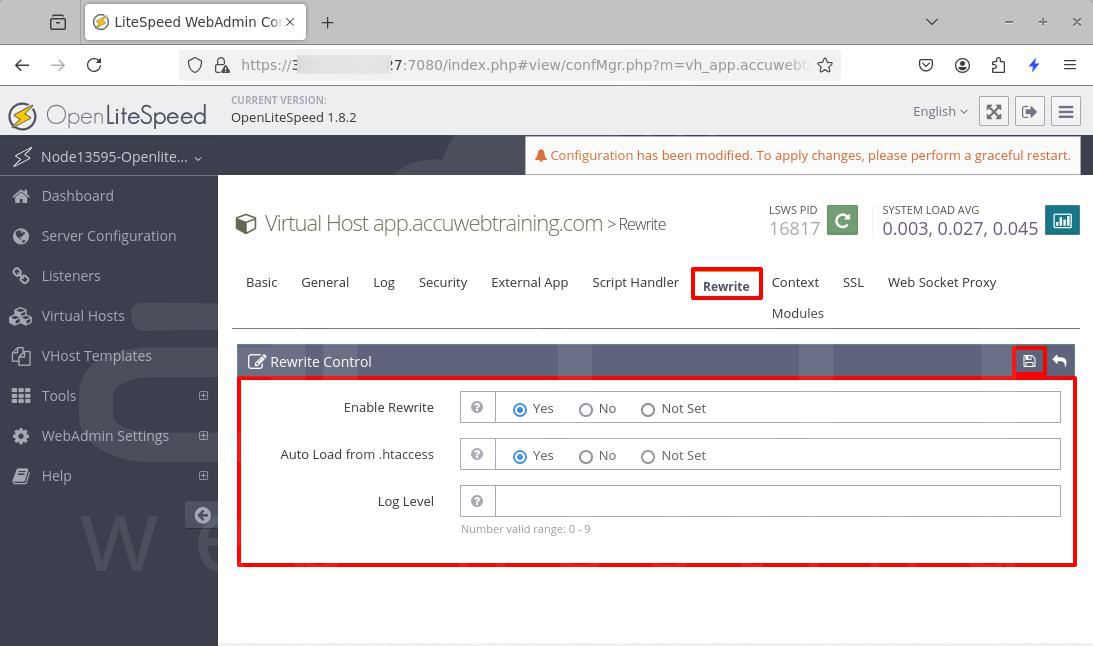The image size is (1093, 646).
Task: Open the Firefox Pocket icon
Action: tap(926, 65)
